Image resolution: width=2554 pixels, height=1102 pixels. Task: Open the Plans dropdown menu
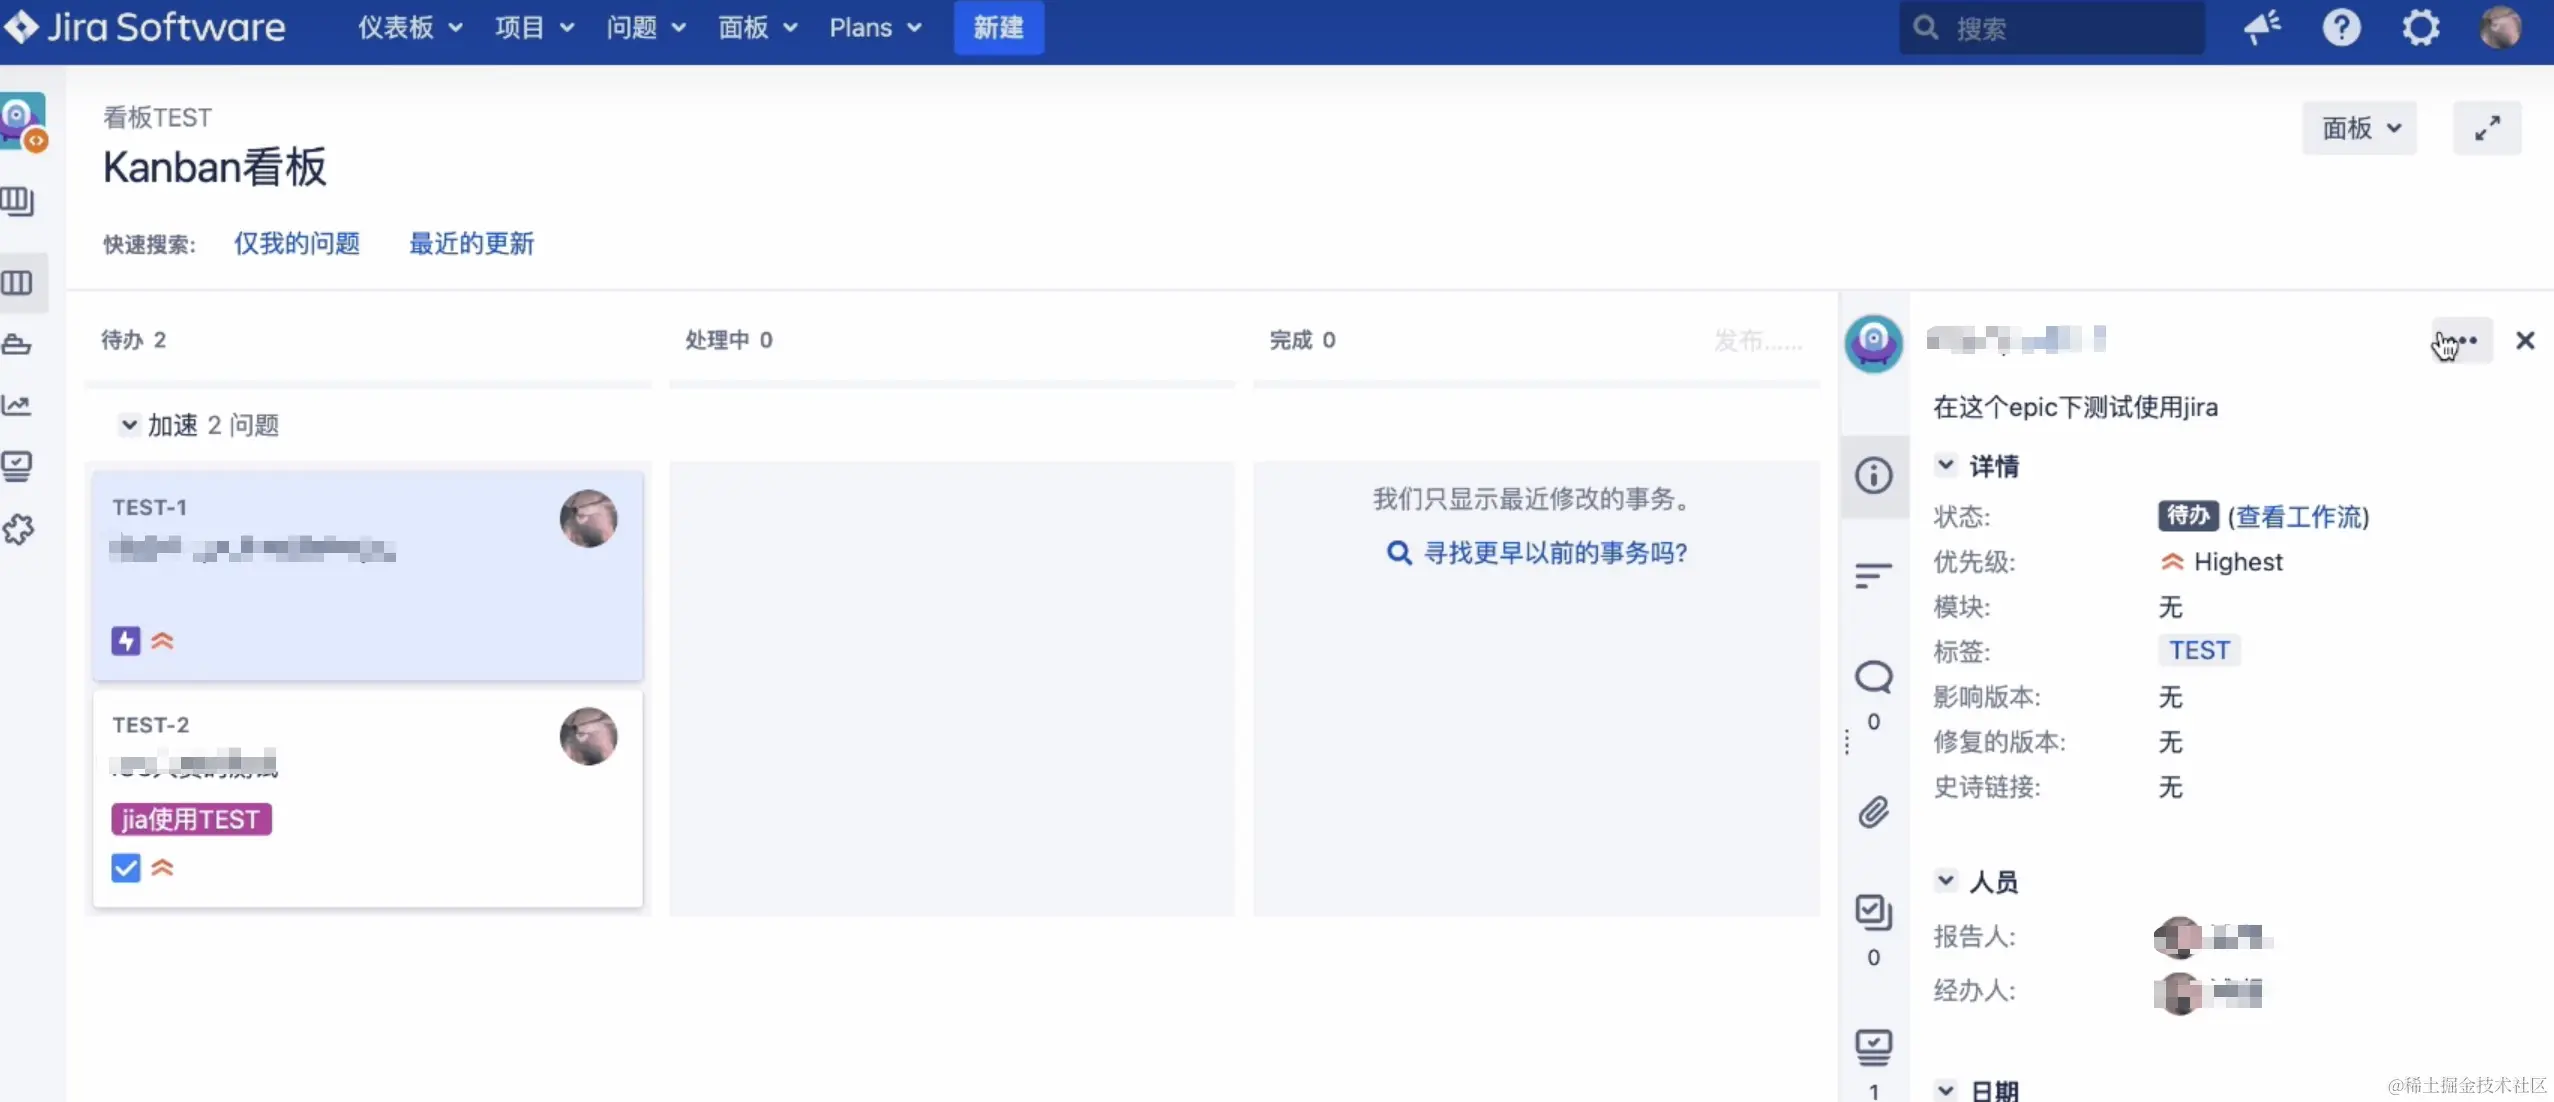click(875, 28)
